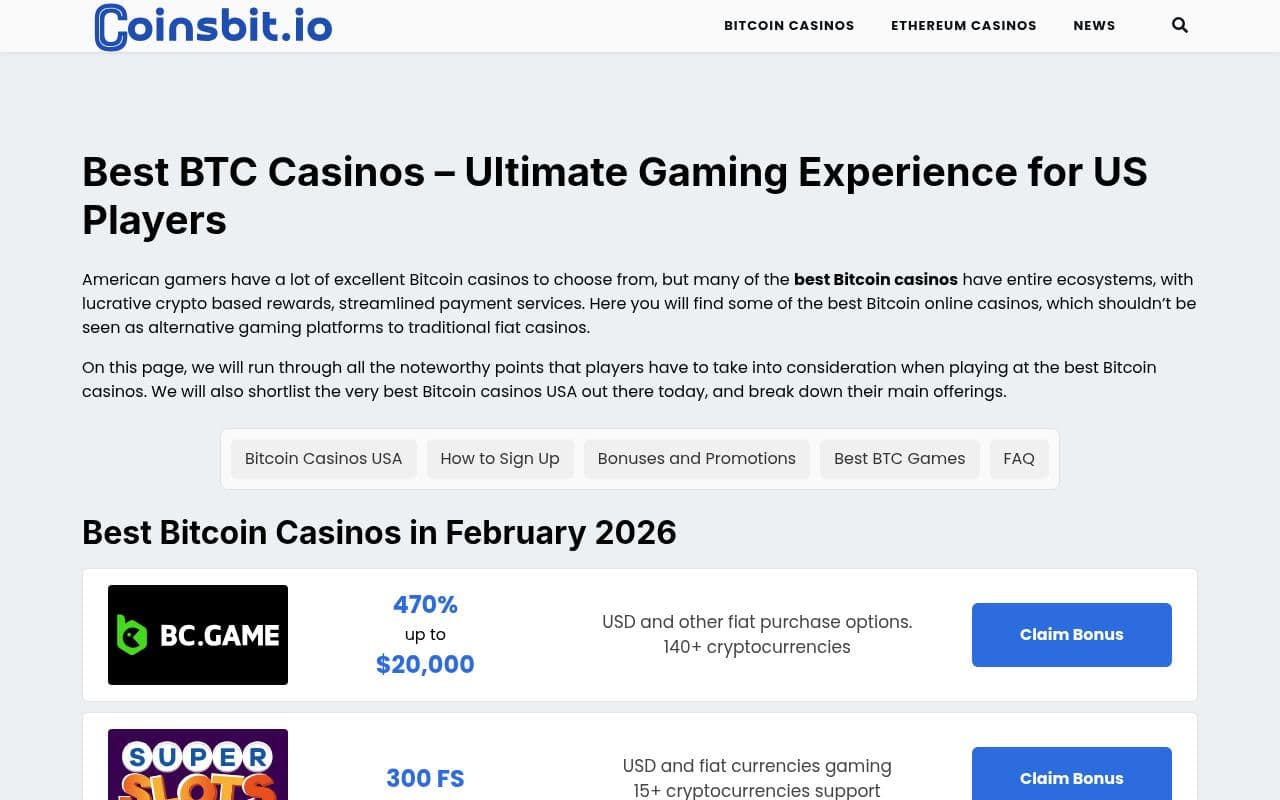Click the Super Slots casino logo
1280x800 pixels.
[198, 765]
